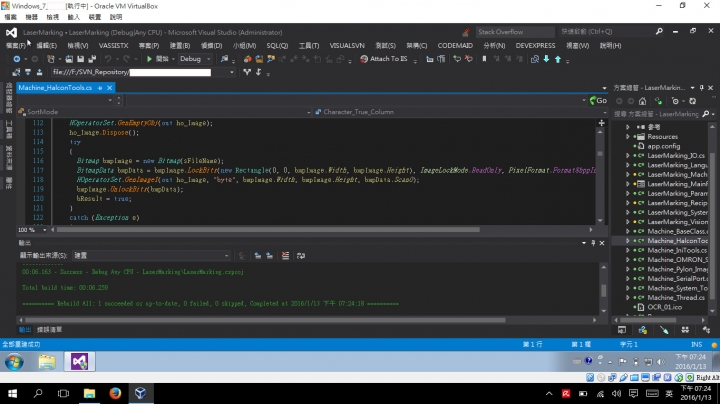Screen dimensions: 720x404
Task: Click the Uncomment selection toolbar icon
Action: coord(468,59)
